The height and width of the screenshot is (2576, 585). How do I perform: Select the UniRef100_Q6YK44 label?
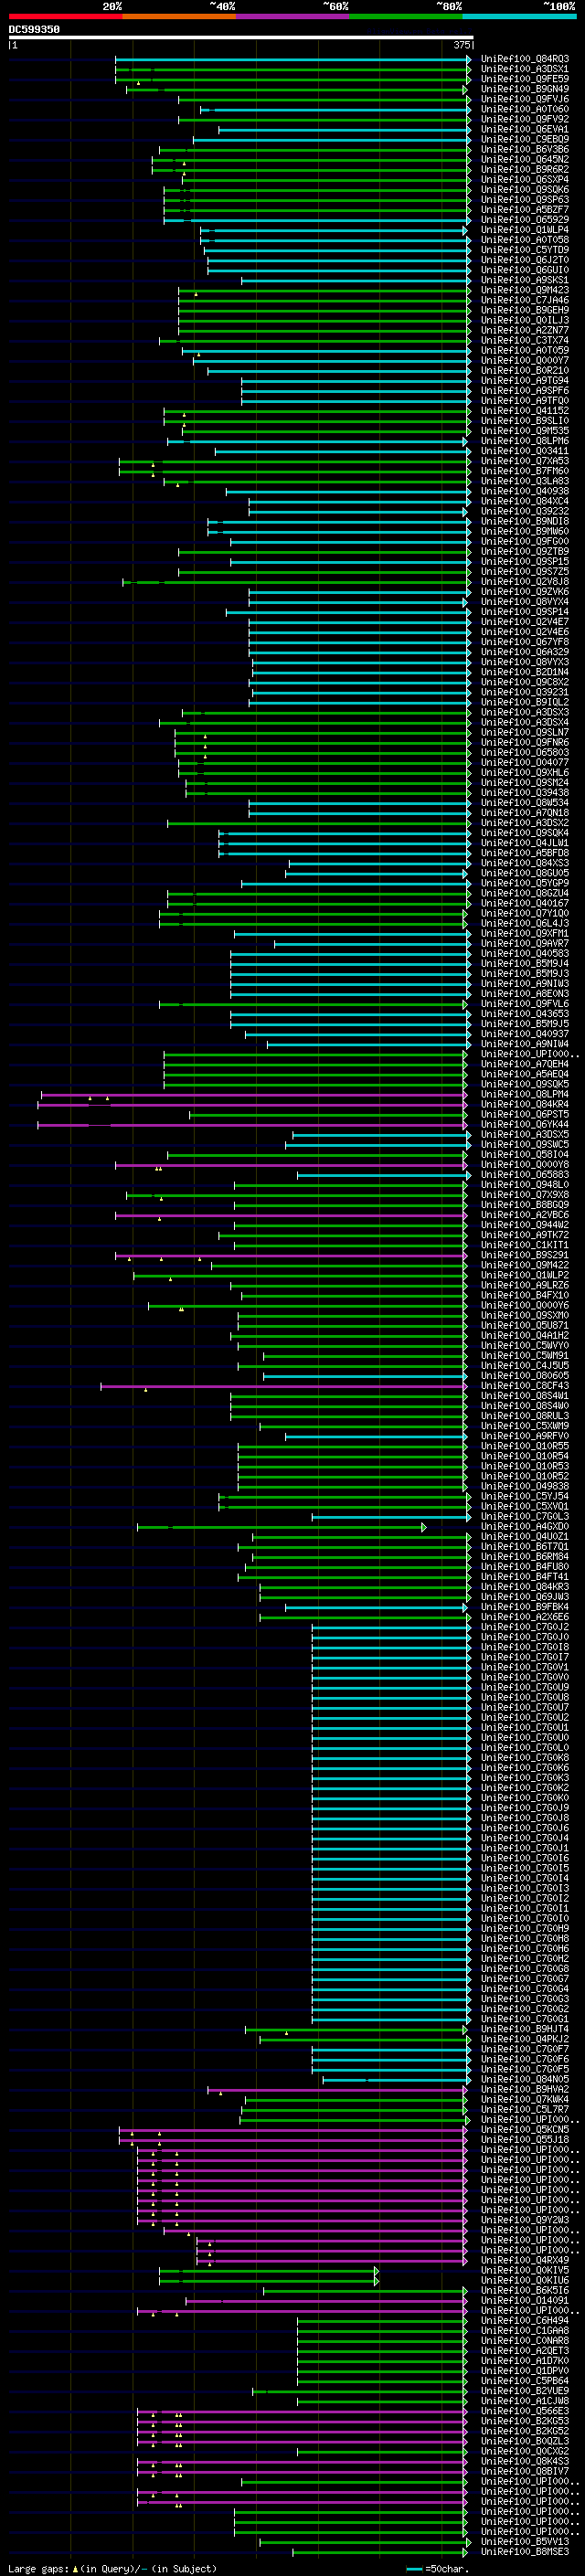coord(525,1124)
